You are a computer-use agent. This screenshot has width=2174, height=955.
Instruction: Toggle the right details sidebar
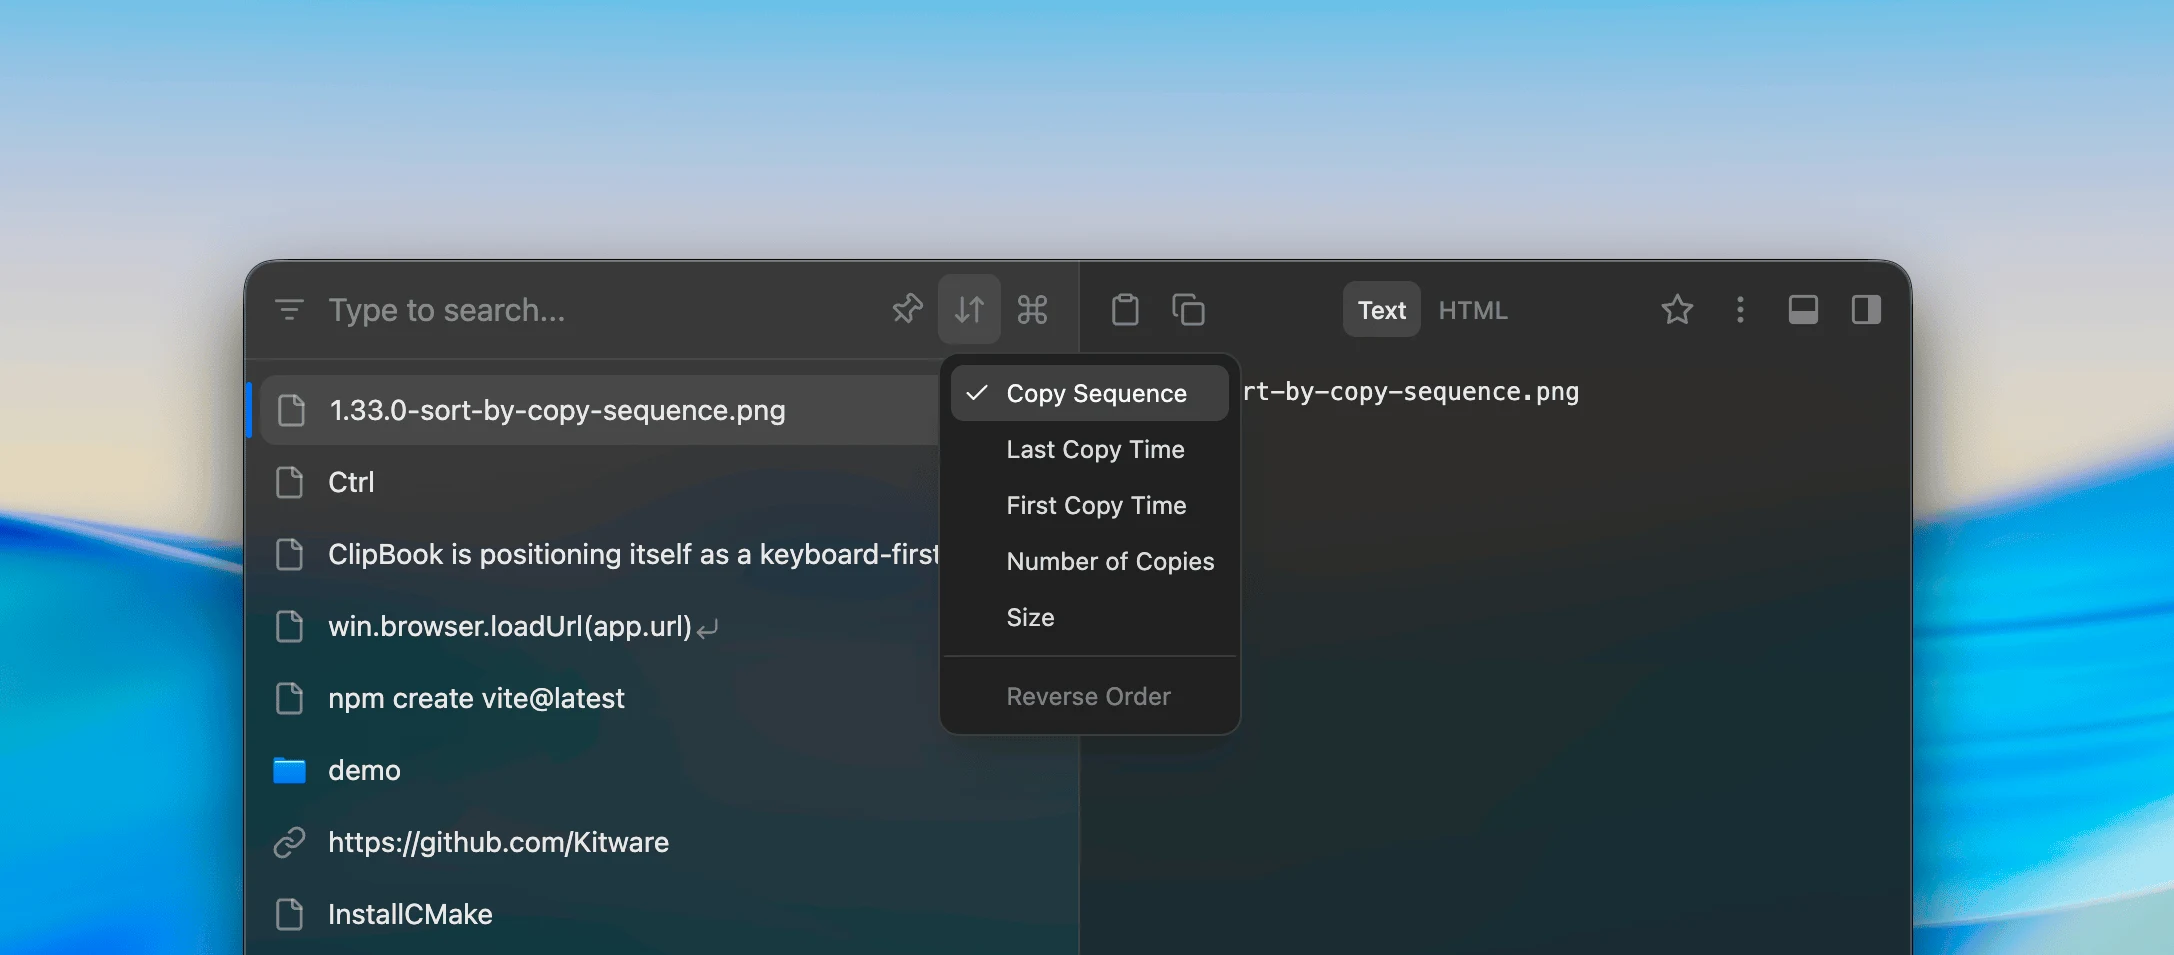tap(1866, 309)
